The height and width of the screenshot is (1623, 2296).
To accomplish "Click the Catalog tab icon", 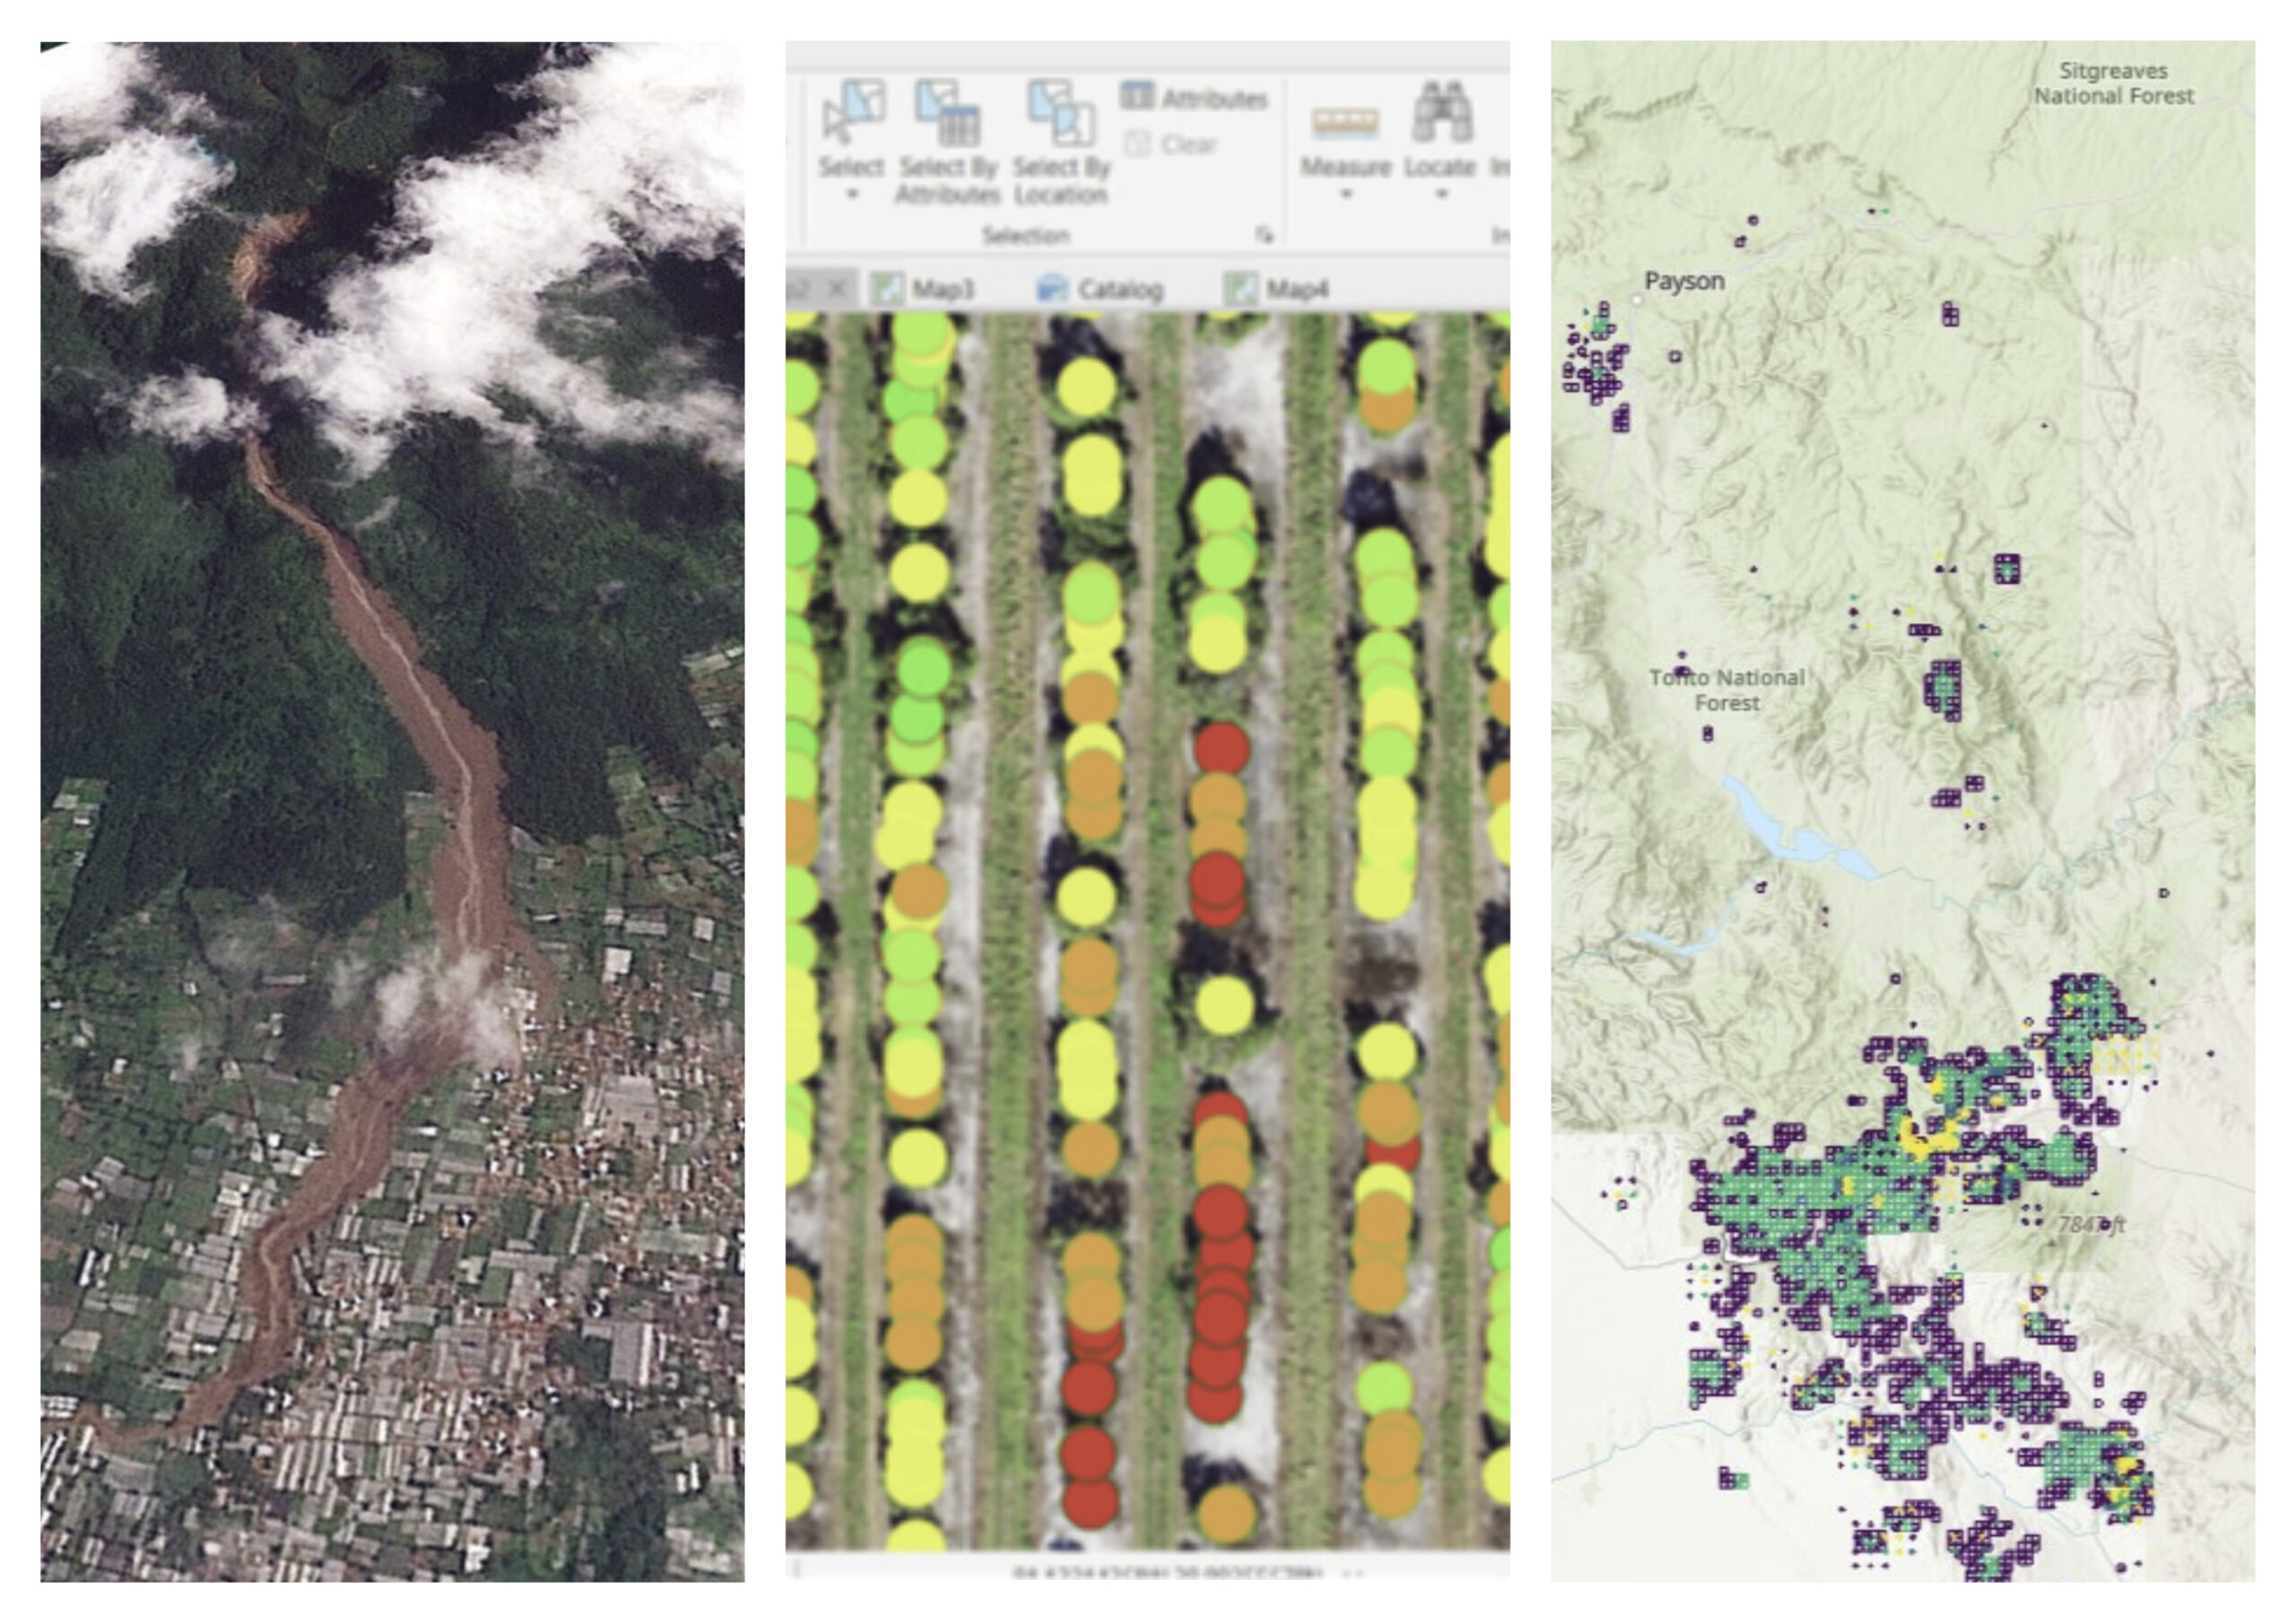I will coord(1052,289).
